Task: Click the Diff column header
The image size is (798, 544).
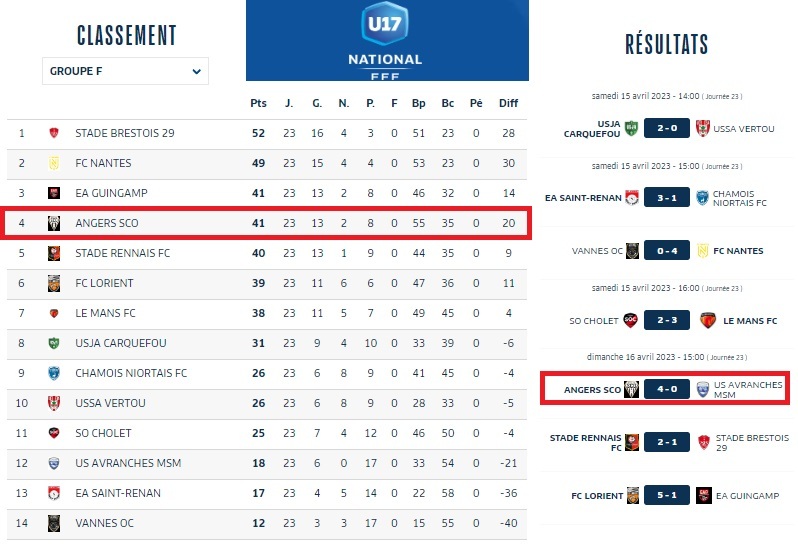Action: click(508, 103)
